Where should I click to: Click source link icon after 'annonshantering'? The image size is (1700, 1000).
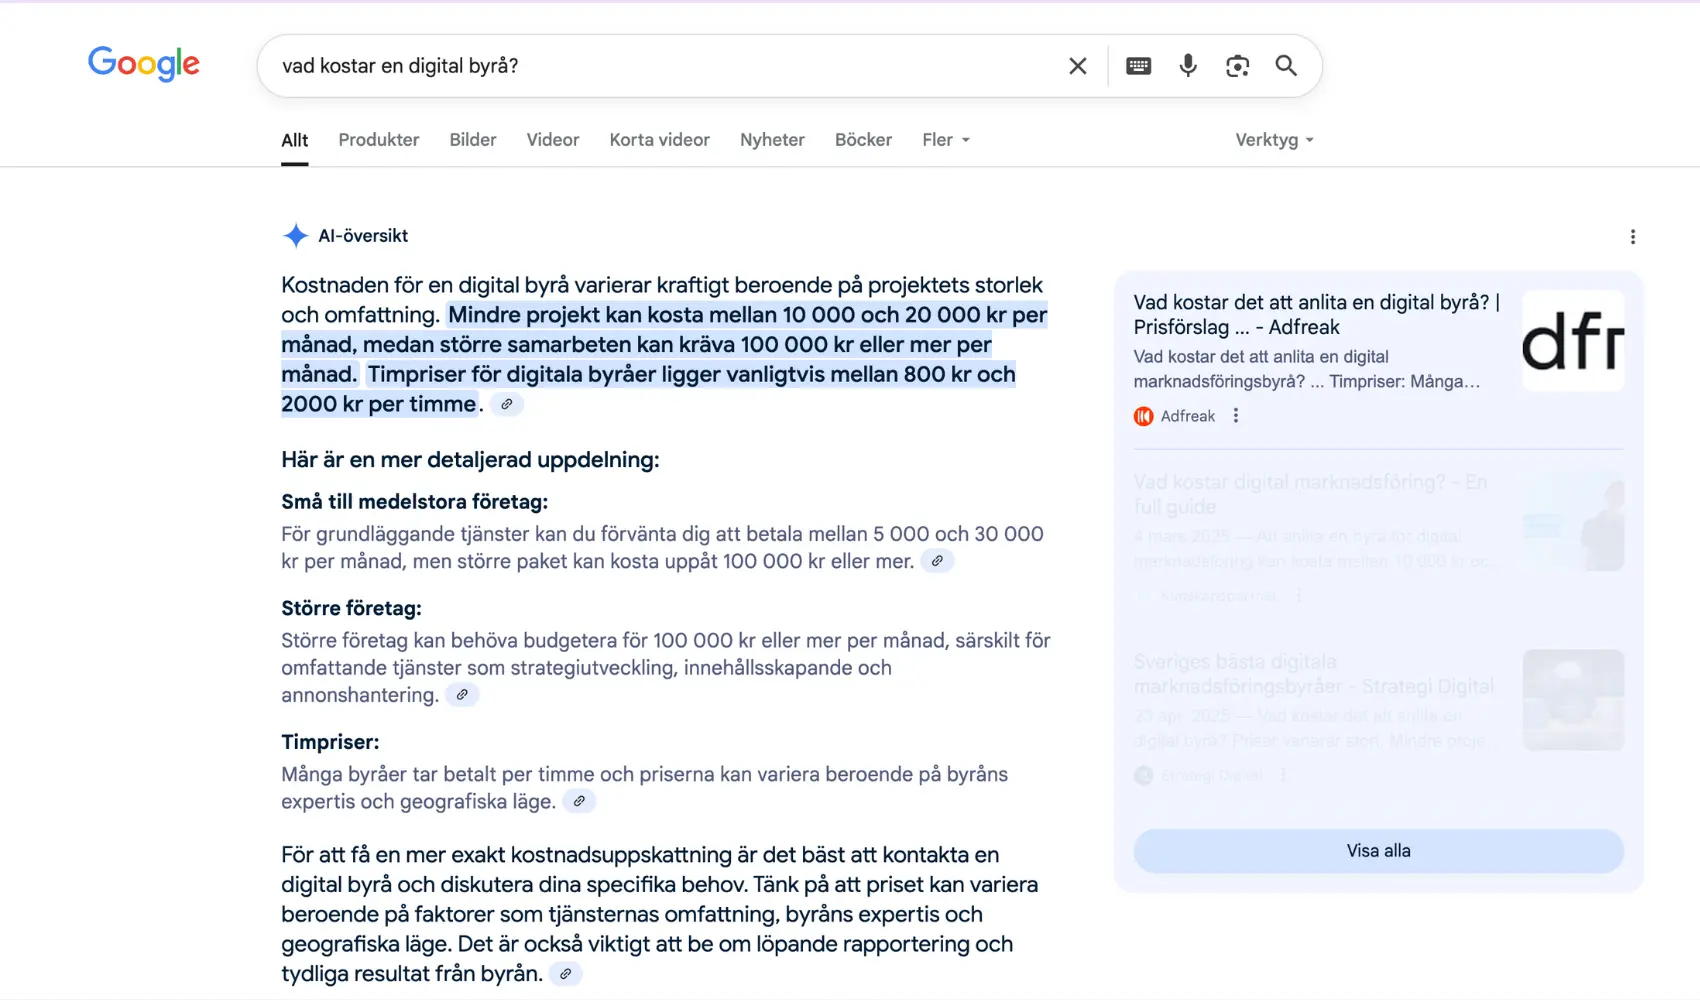click(x=462, y=695)
